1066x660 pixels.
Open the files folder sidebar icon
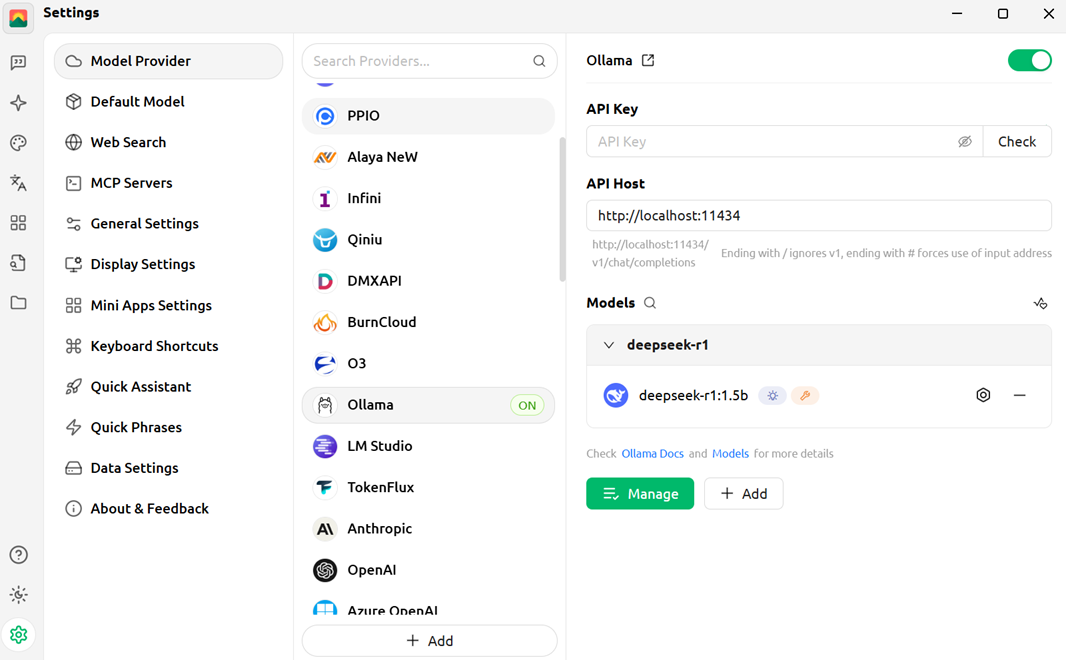(x=18, y=303)
